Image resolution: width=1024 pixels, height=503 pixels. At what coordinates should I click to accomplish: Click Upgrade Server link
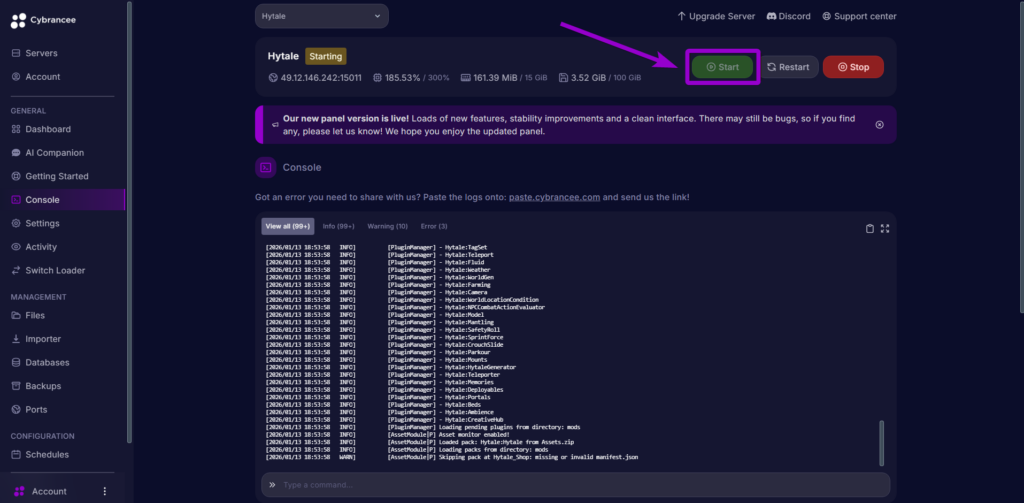[716, 16]
